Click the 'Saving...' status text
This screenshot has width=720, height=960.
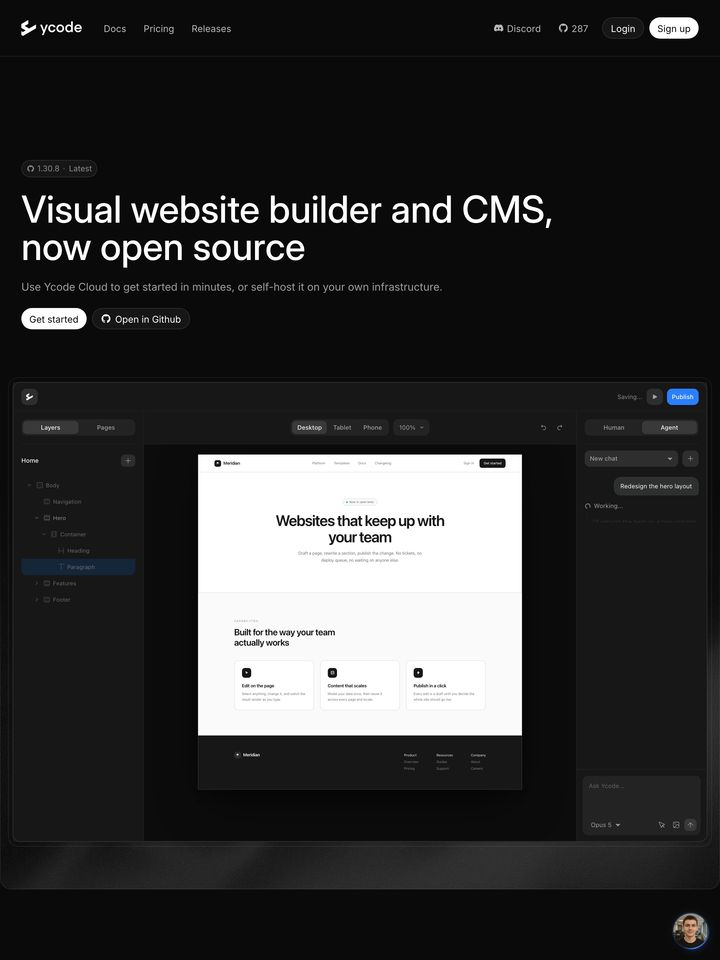point(629,397)
